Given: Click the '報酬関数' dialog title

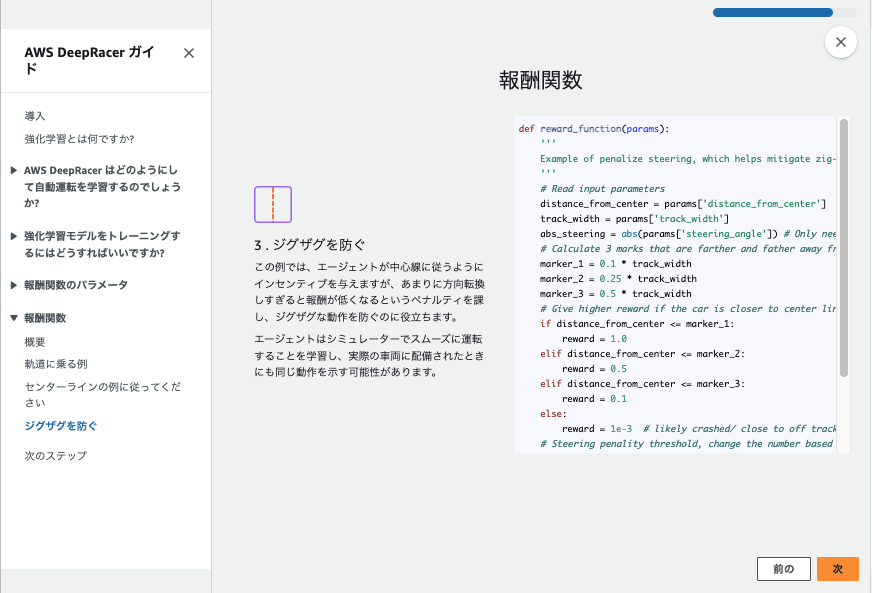Looking at the screenshot, I should pyautogui.click(x=541, y=80).
